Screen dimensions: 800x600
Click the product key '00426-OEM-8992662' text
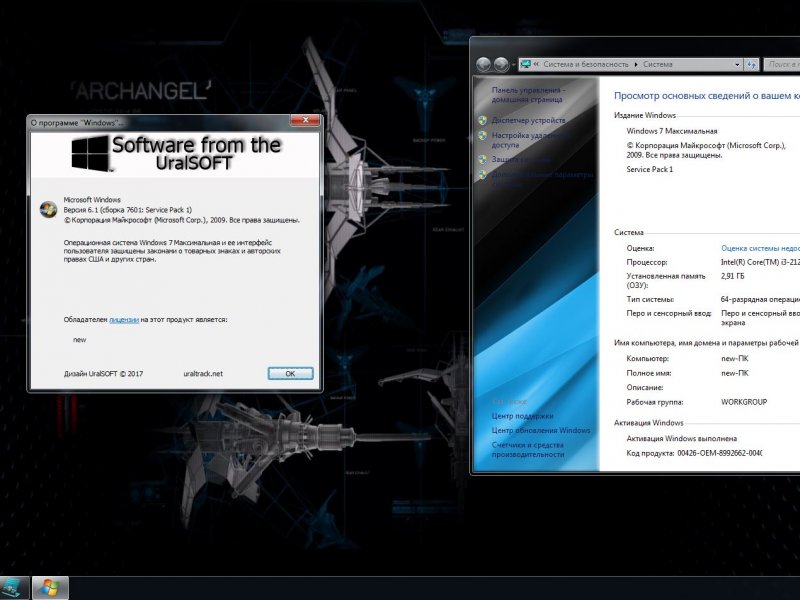(719, 453)
